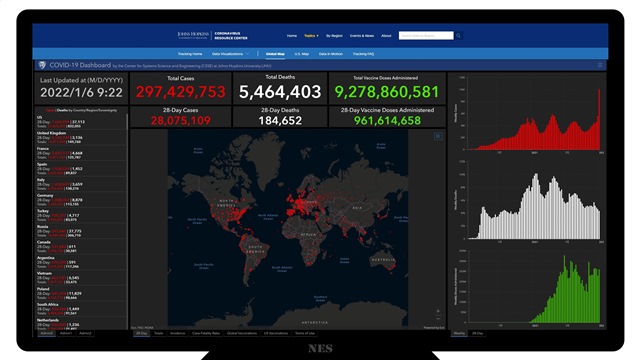The width and height of the screenshot is (640, 360).
Task: Click the search magnifier icon
Action: (458, 36)
